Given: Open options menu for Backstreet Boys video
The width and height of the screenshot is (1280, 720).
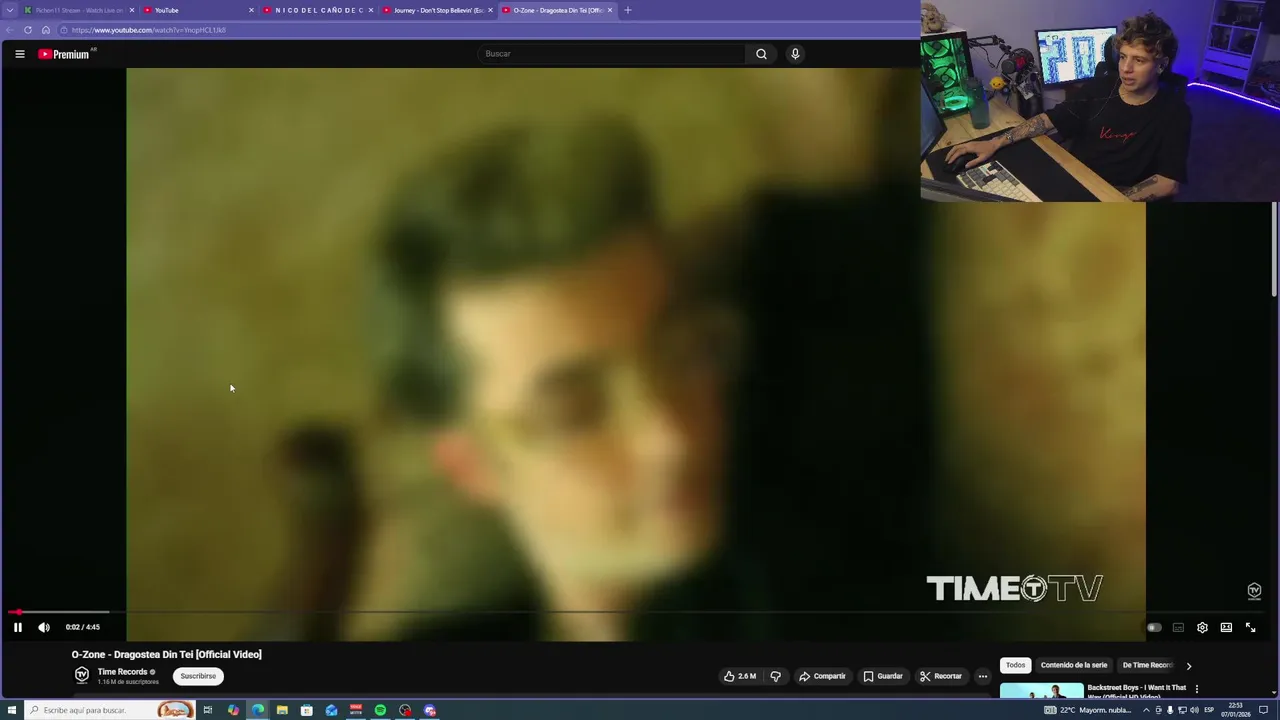Looking at the screenshot, I should 1196,689.
